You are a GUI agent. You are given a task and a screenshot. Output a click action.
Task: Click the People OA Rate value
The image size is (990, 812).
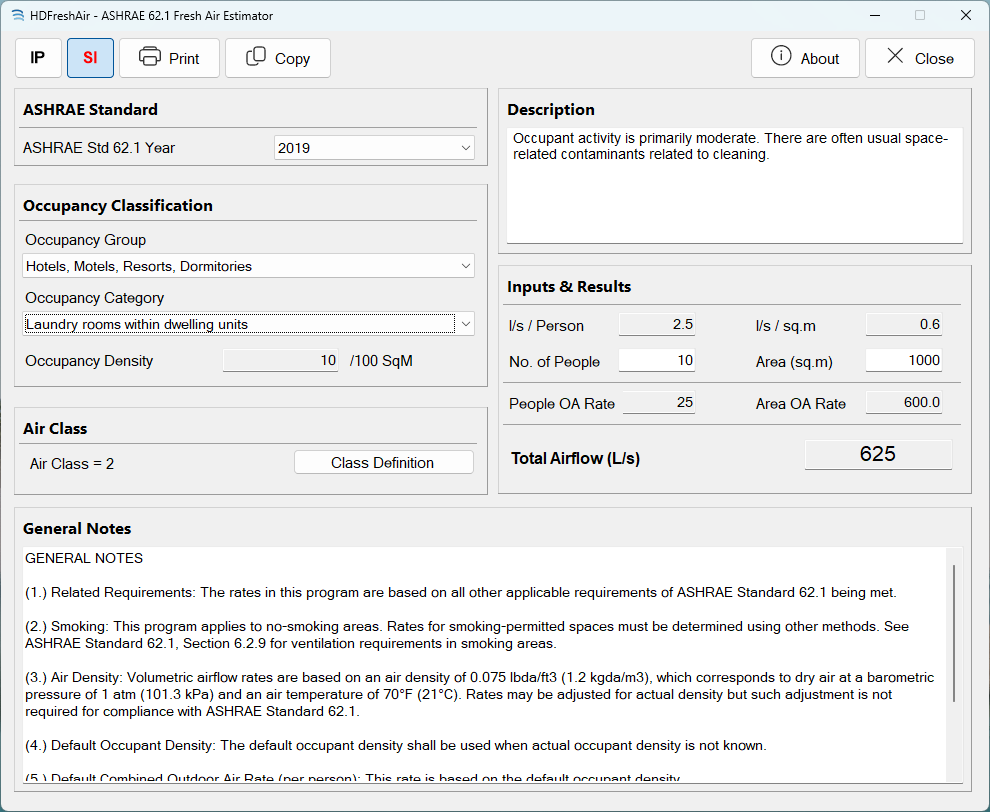pos(659,403)
